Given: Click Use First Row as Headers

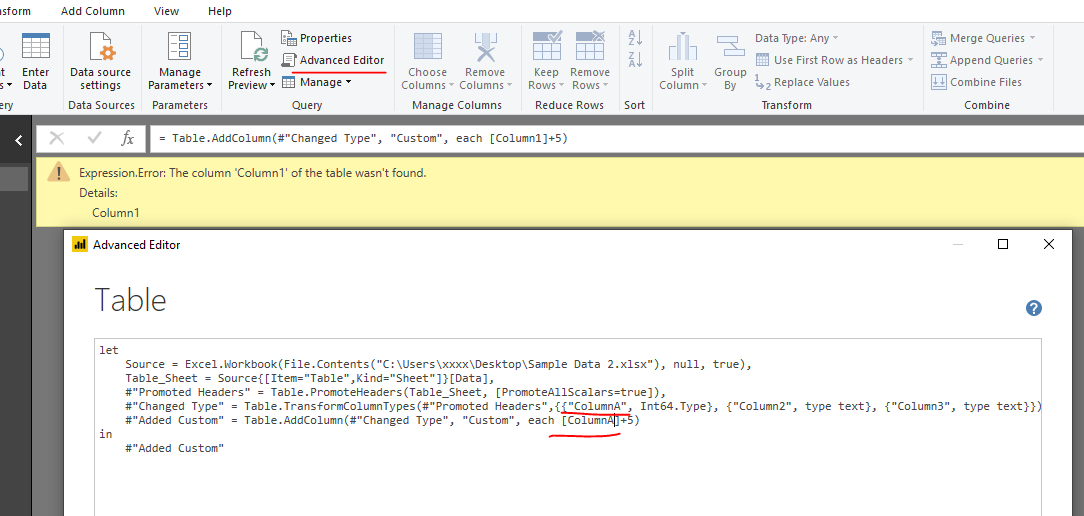Looking at the screenshot, I should pos(834,60).
